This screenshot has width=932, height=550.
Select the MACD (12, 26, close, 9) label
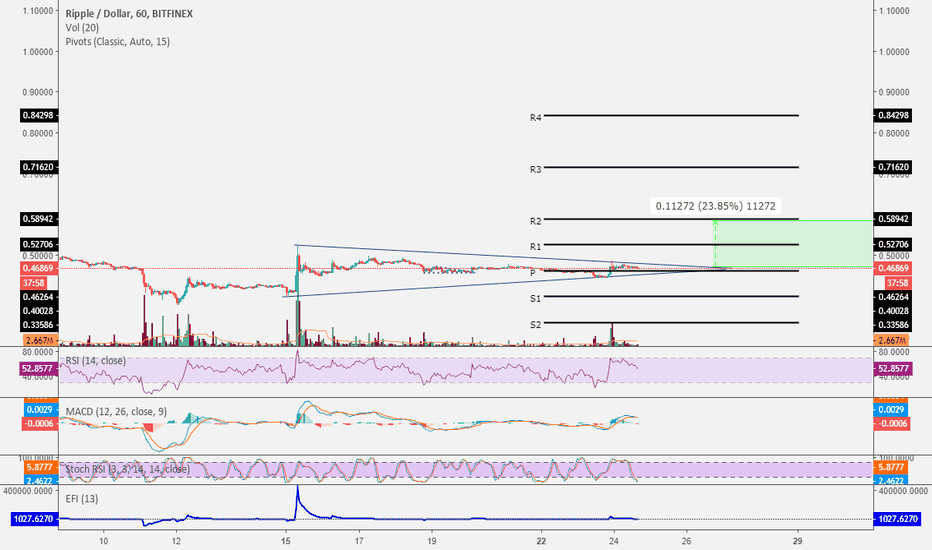point(116,411)
